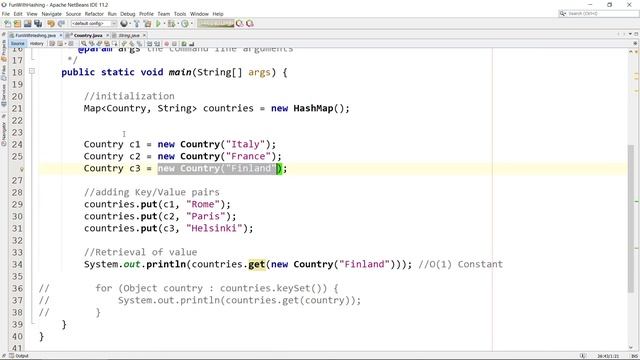Image resolution: width=640 pixels, height=360 pixels.
Task: Click the Uncomment icon in editor toolbar
Action: [x=191, y=43]
